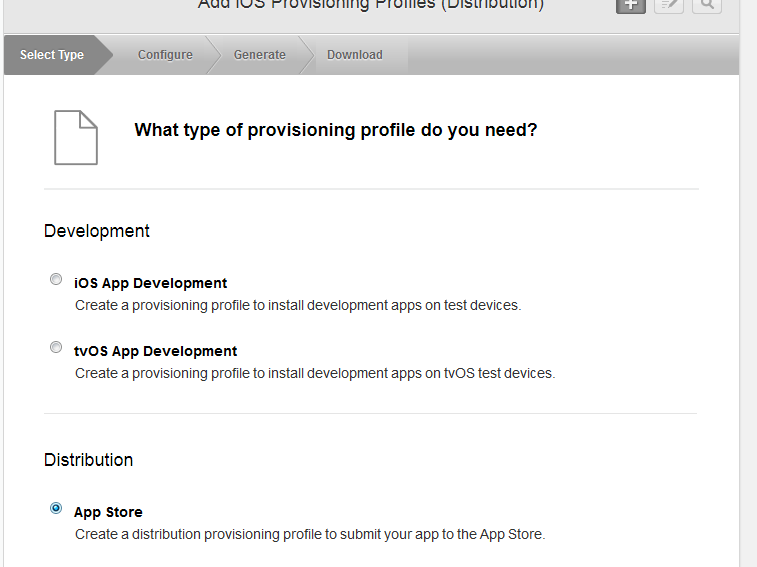Click the bold iOS App Development label
Screen dimensions: 757x567
[151, 283]
